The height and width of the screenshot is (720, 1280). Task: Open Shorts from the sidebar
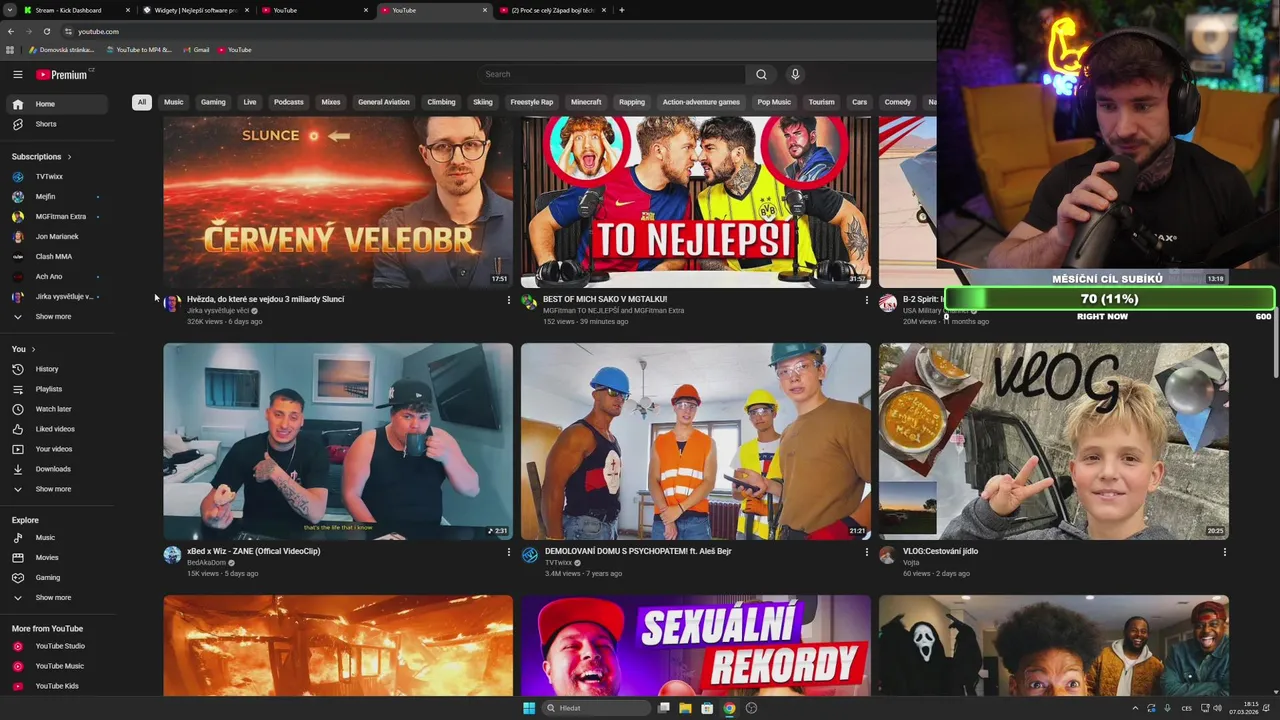point(57,124)
